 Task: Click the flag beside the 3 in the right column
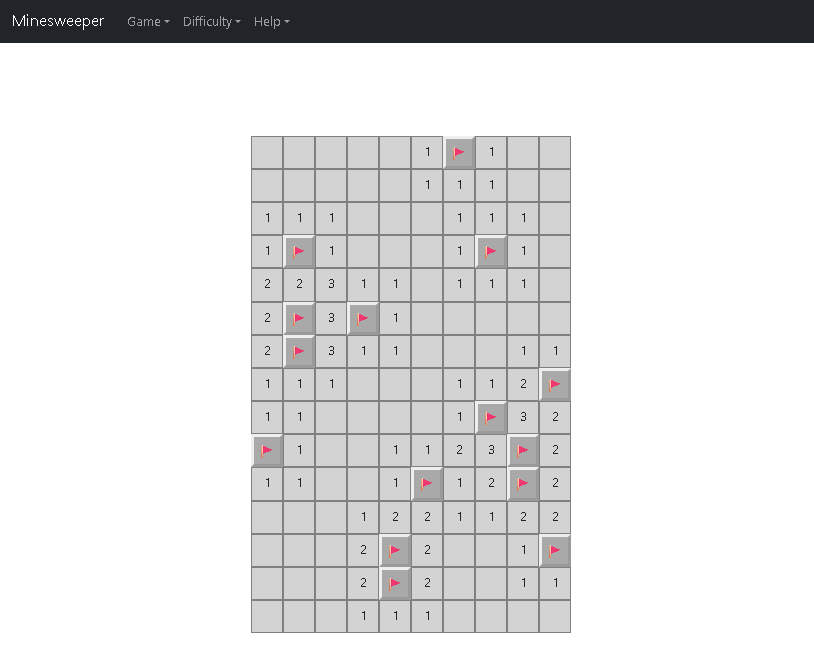click(x=490, y=417)
